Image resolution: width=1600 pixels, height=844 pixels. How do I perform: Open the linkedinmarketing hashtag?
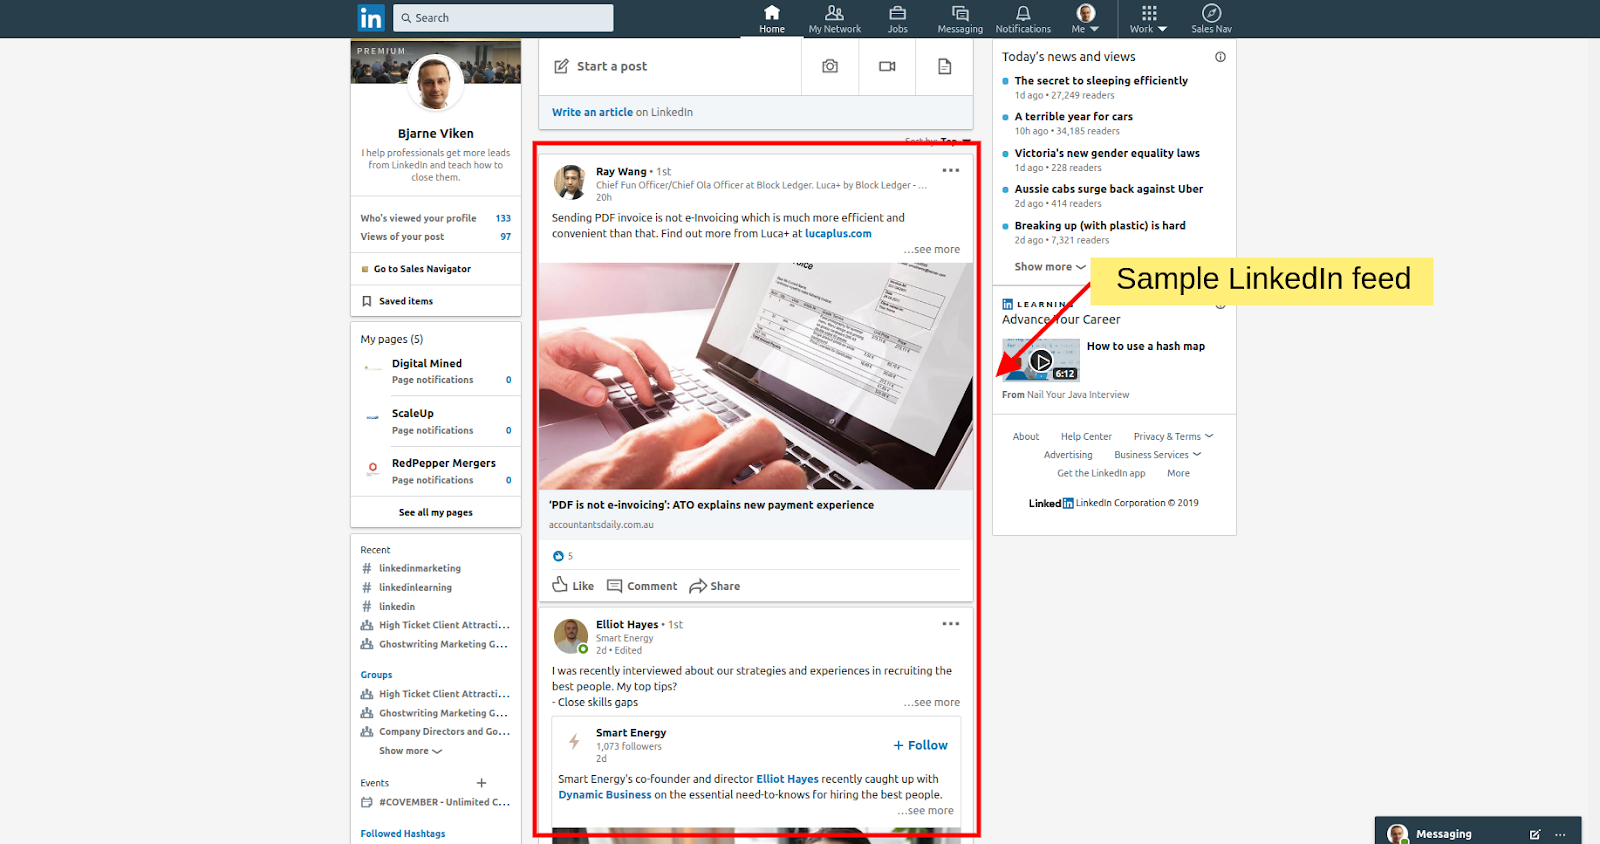click(x=419, y=568)
